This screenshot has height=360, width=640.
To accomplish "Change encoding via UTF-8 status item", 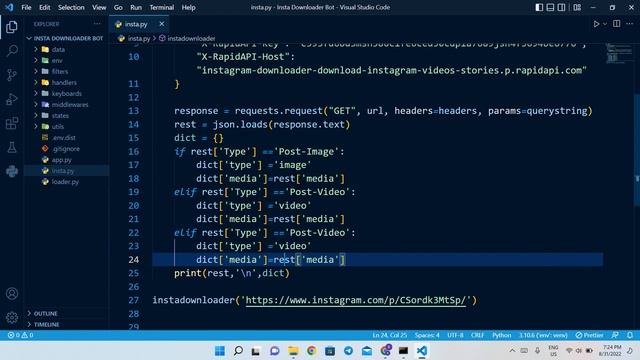I will click(455, 335).
